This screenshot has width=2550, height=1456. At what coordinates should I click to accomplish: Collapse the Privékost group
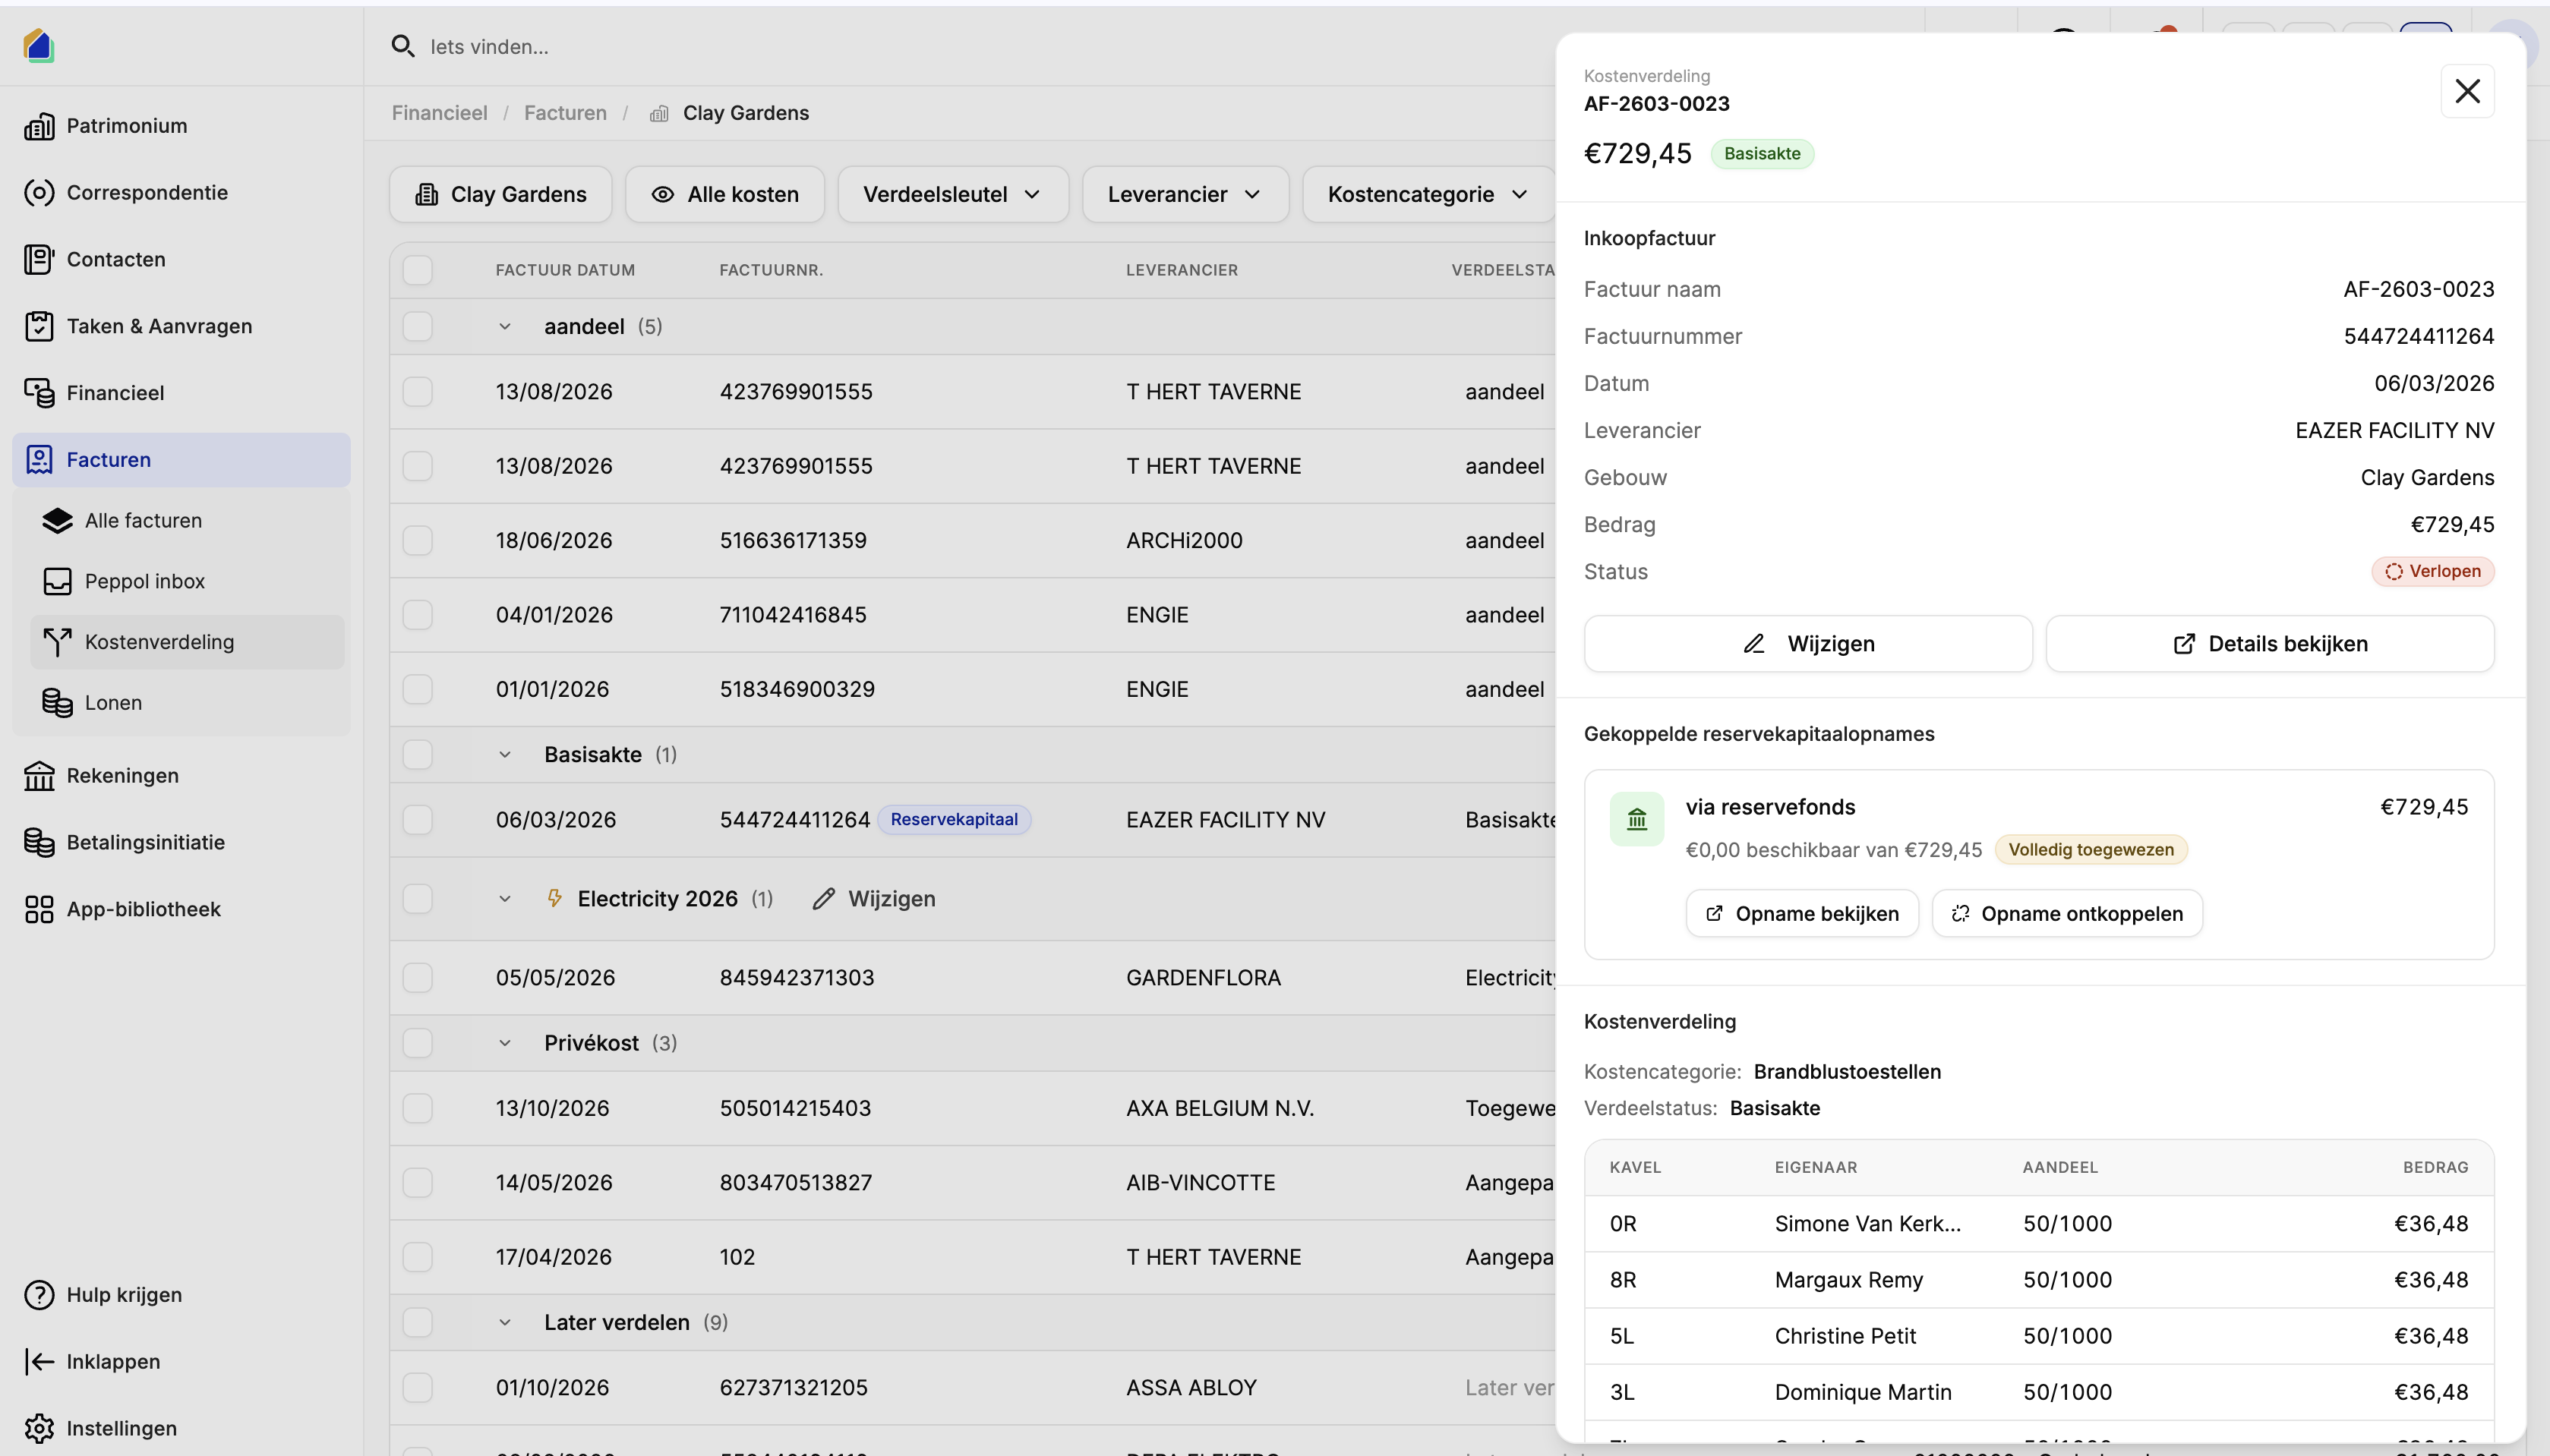click(x=505, y=1043)
